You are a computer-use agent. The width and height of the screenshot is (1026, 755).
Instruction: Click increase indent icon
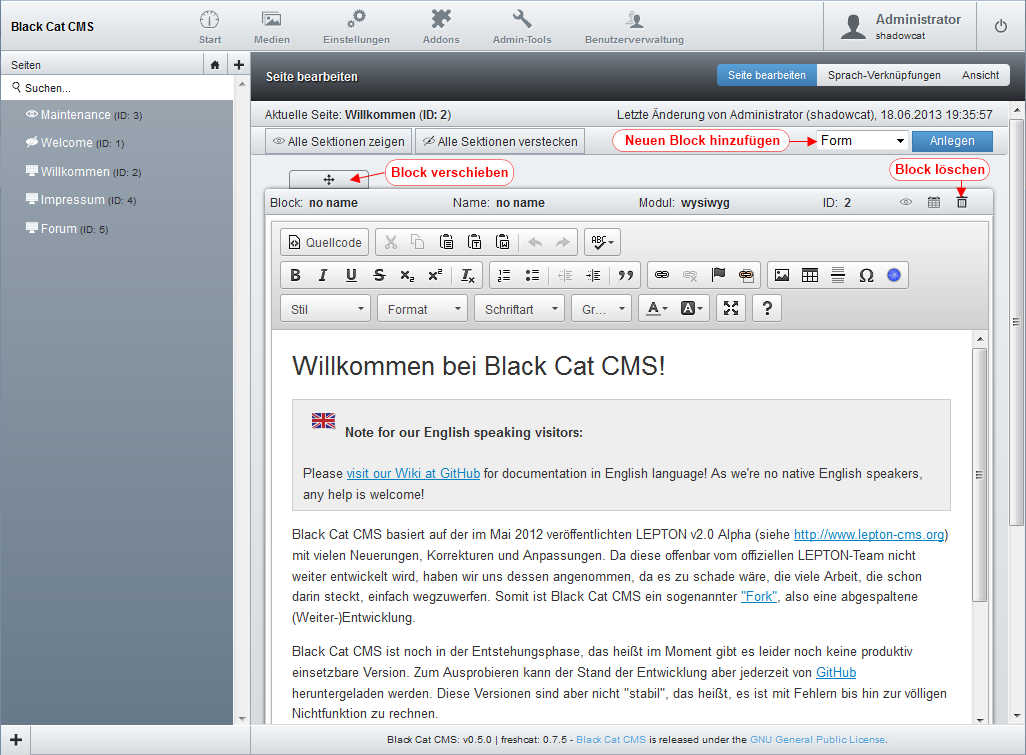click(593, 275)
